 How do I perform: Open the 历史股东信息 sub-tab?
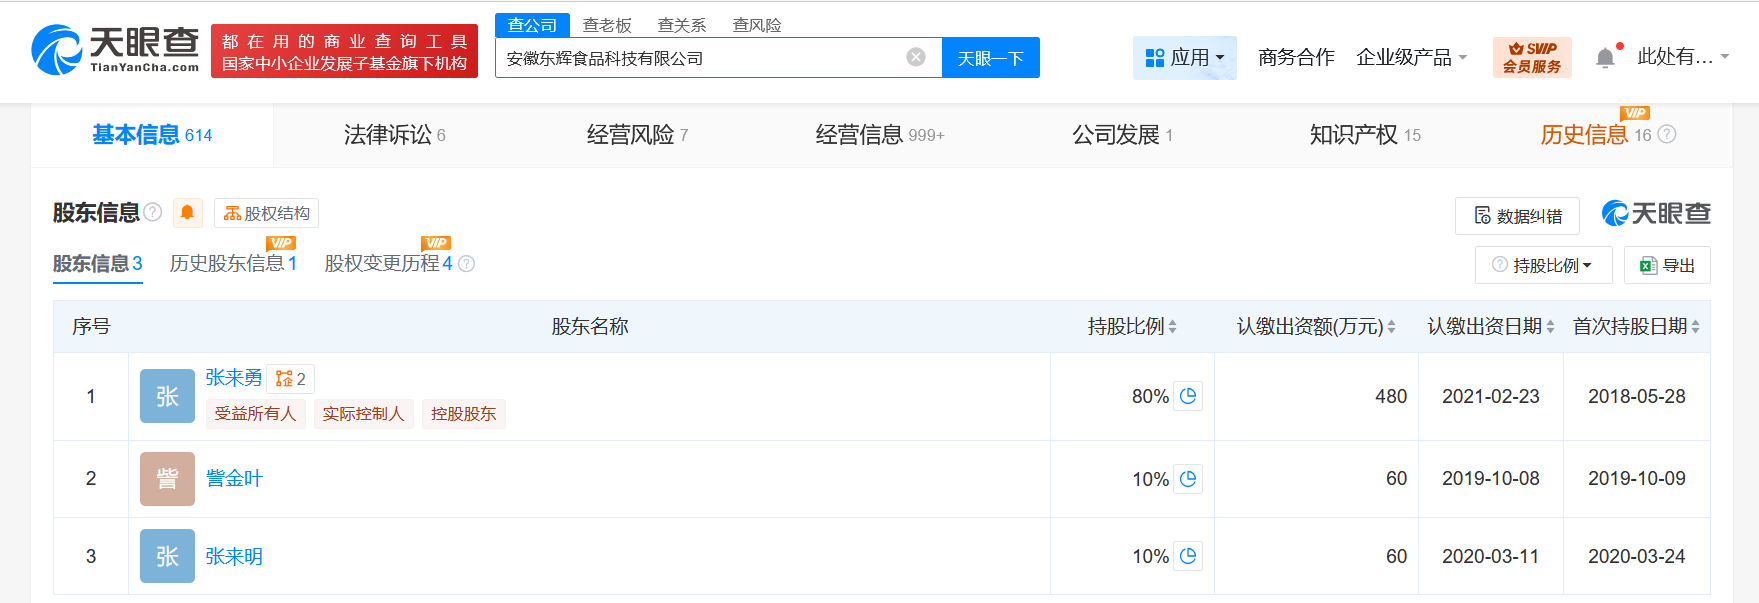click(x=233, y=263)
